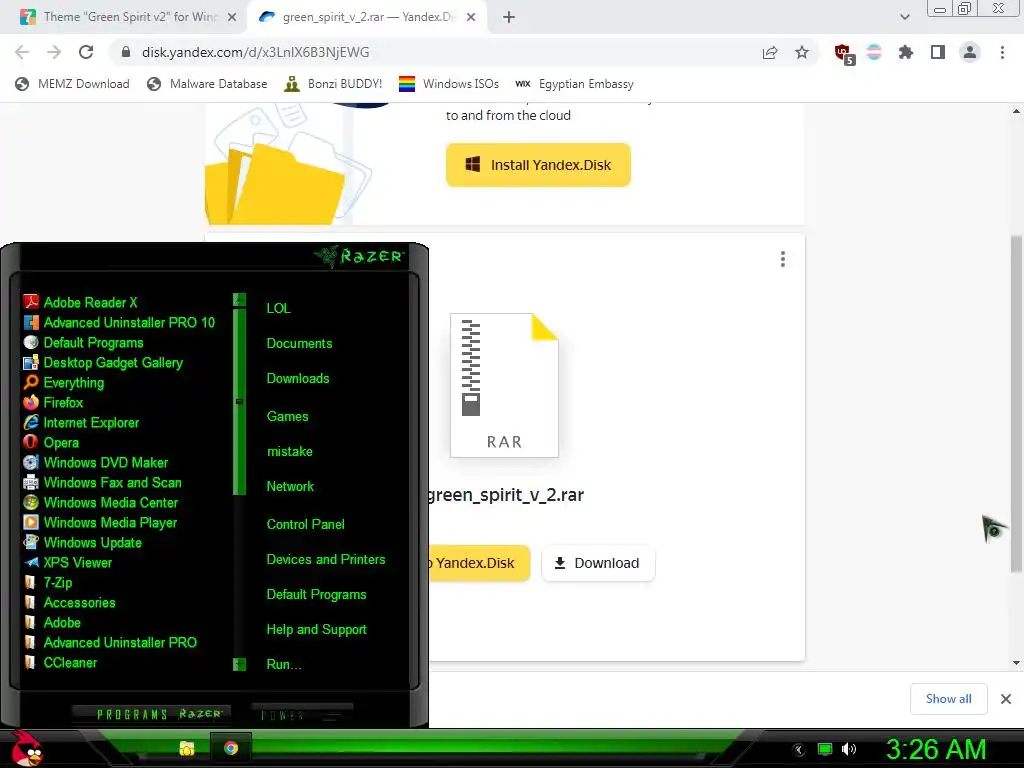Reload the current page

(x=86, y=52)
